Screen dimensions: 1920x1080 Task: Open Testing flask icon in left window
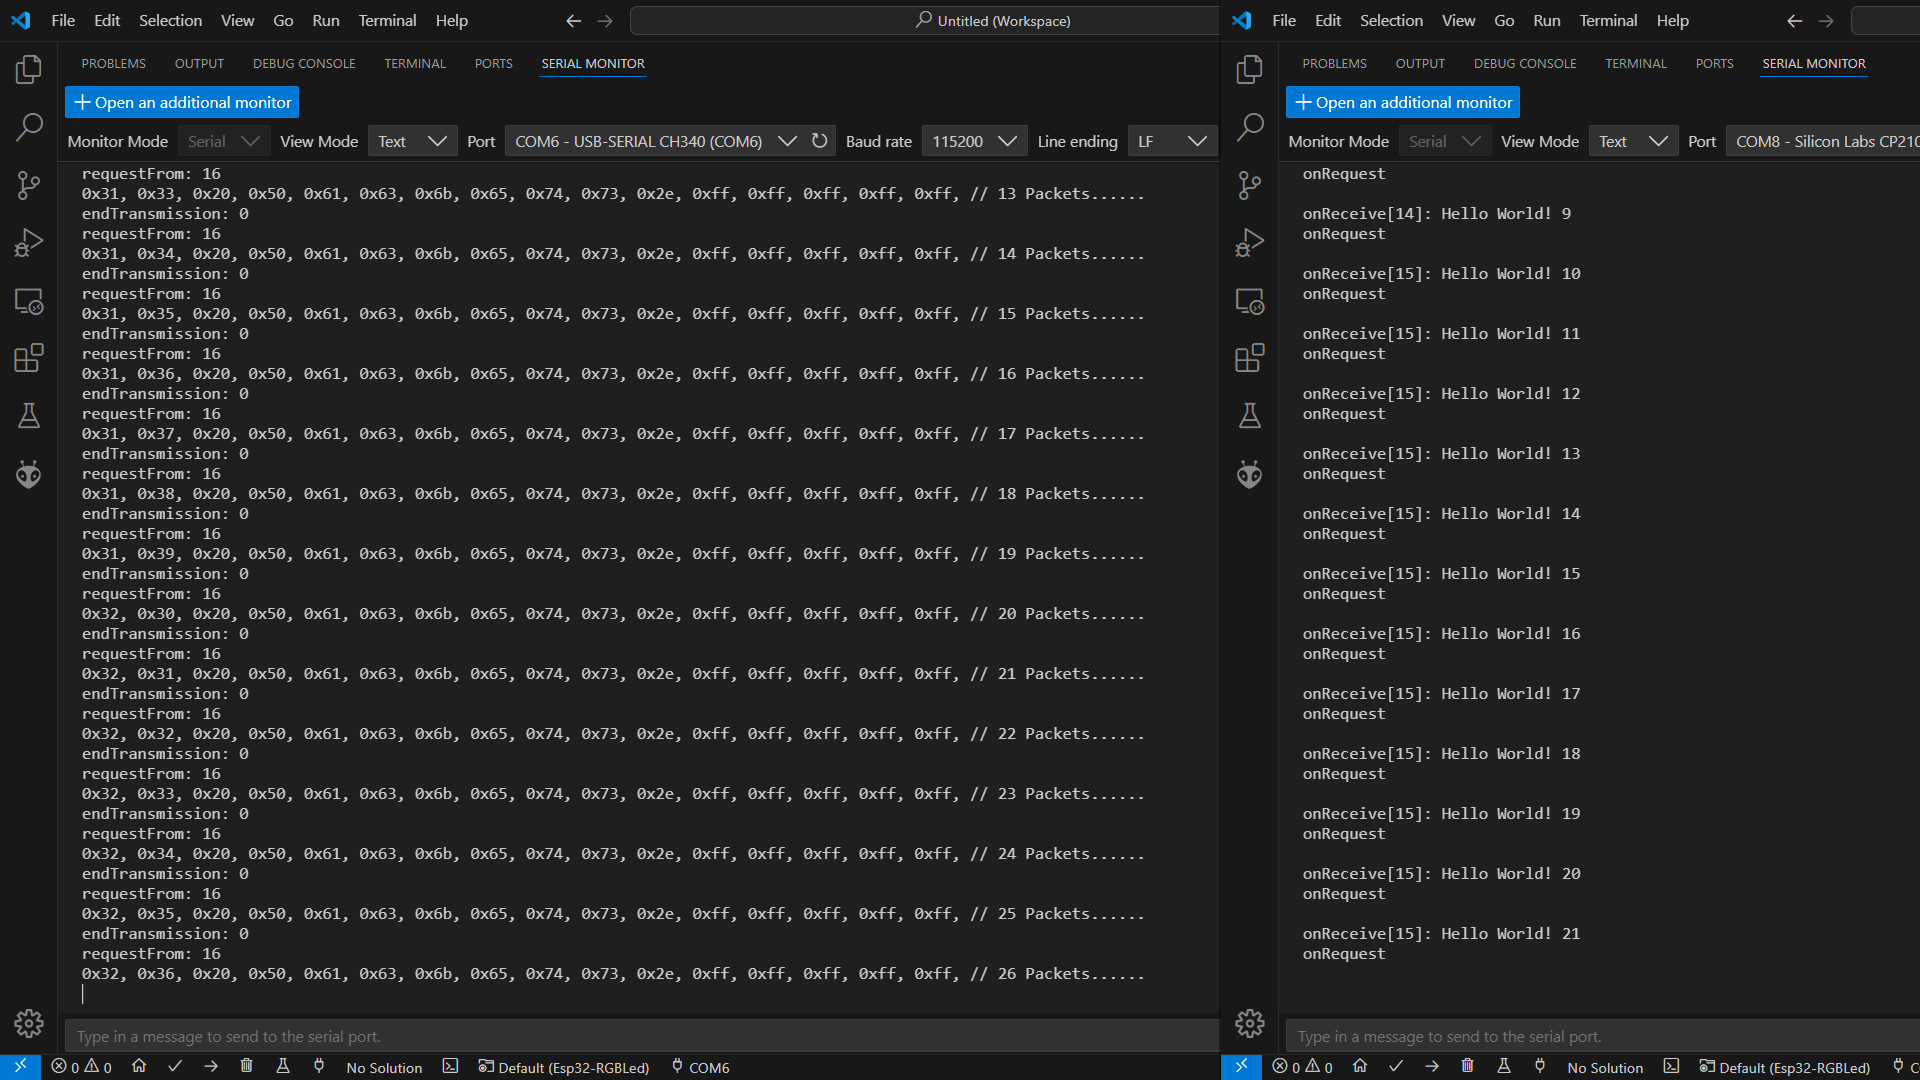29,416
